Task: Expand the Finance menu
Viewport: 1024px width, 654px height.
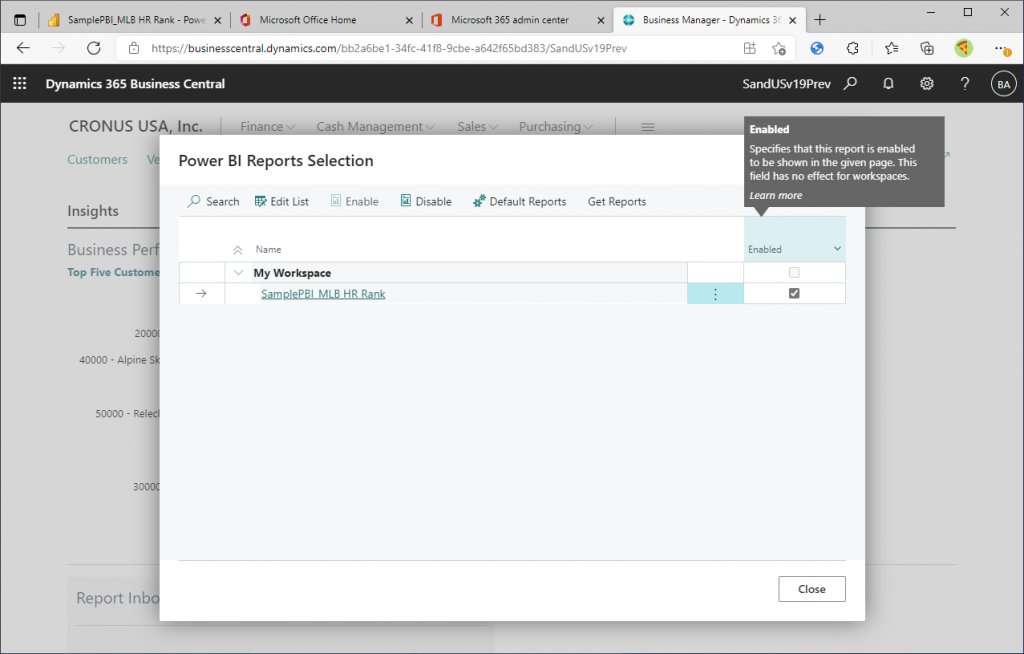Action: click(x=267, y=127)
